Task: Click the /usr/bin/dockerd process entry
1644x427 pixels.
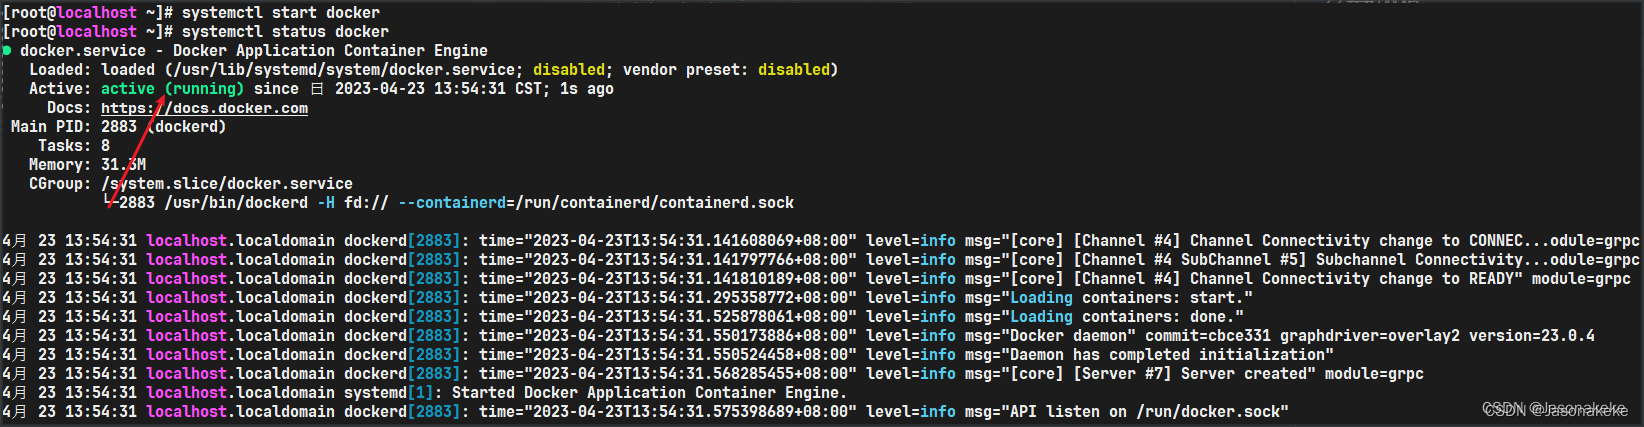Action: [x=236, y=203]
